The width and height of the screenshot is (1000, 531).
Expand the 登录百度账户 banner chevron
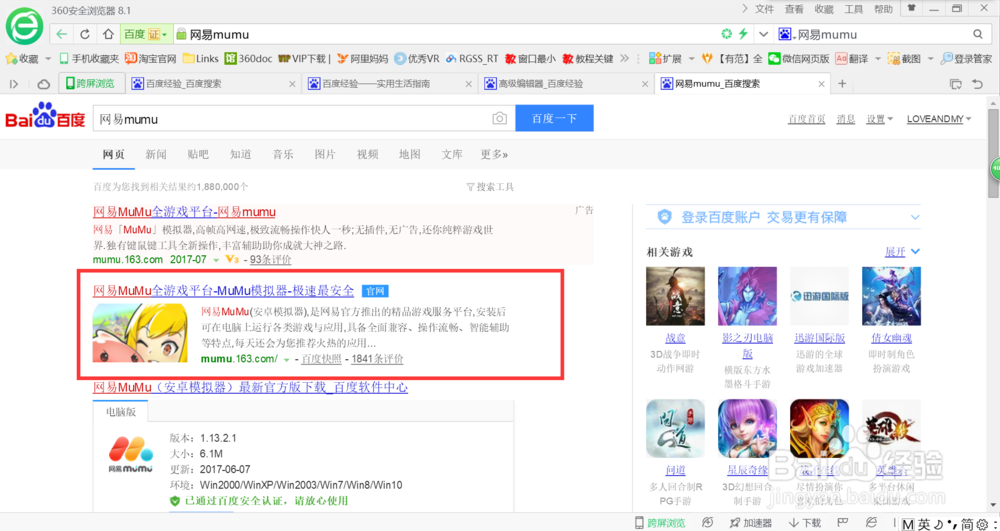pyautogui.click(x=915, y=217)
